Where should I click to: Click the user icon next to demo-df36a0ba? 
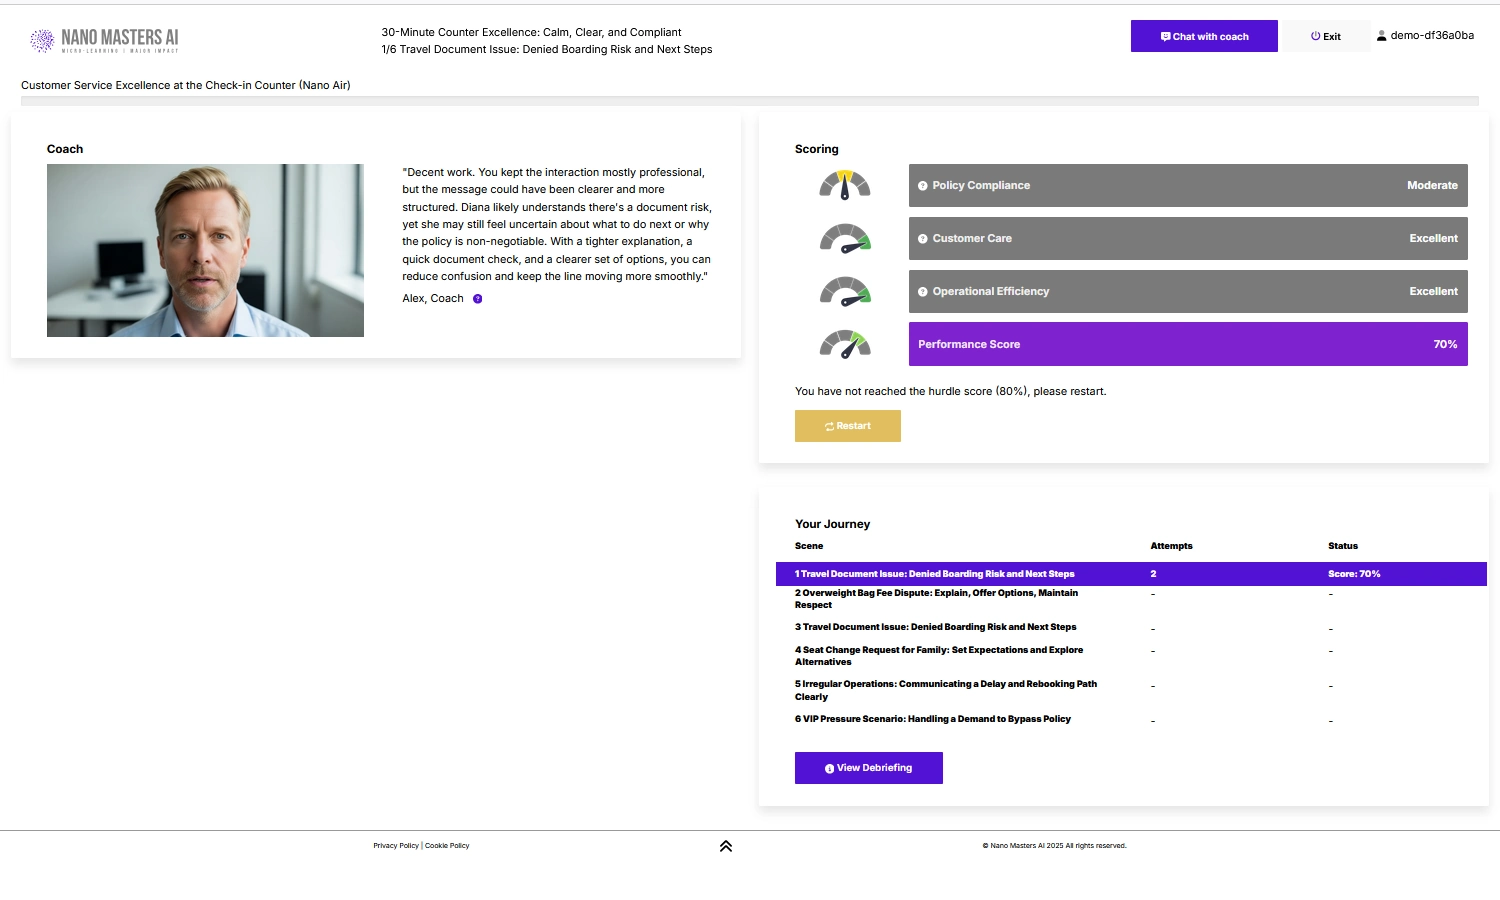pyautogui.click(x=1382, y=35)
